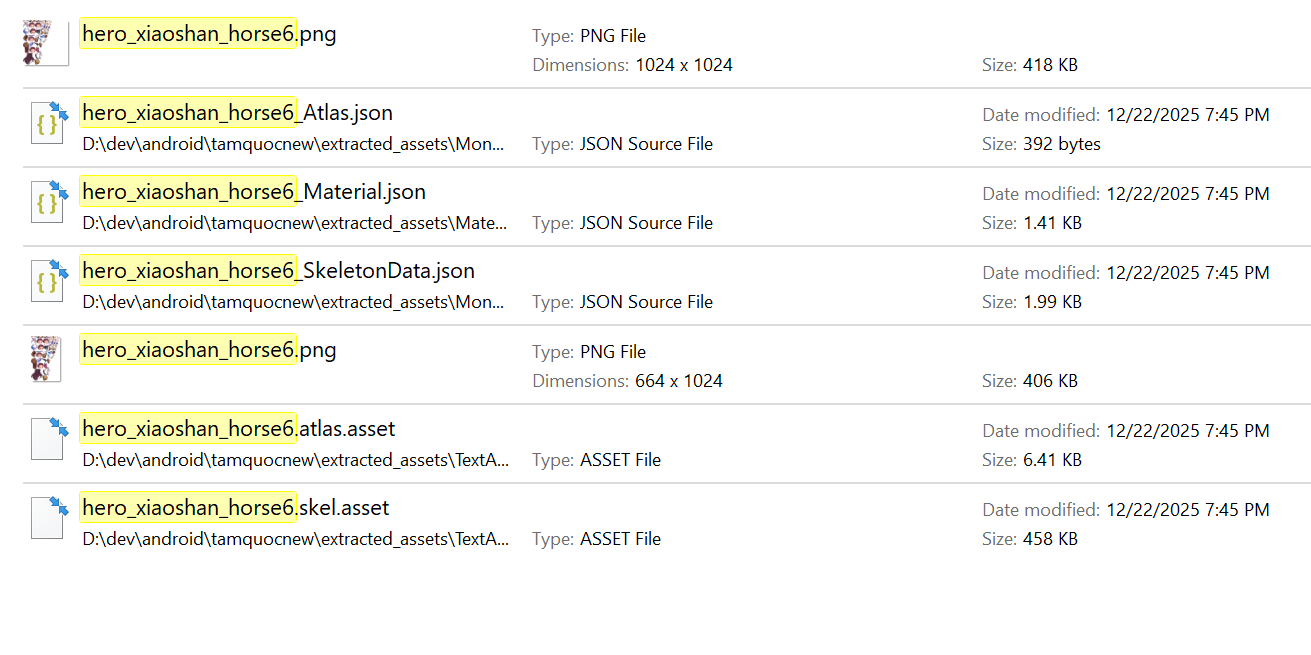Select the hero_xiaoshan_horse6_Material.json file name
The width and height of the screenshot is (1311, 655).
[253, 192]
